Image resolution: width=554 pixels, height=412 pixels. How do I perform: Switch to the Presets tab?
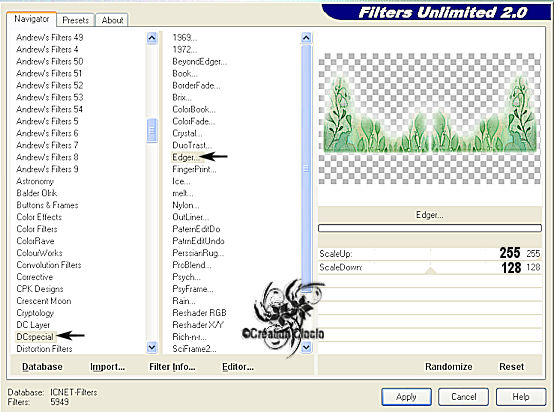75,20
